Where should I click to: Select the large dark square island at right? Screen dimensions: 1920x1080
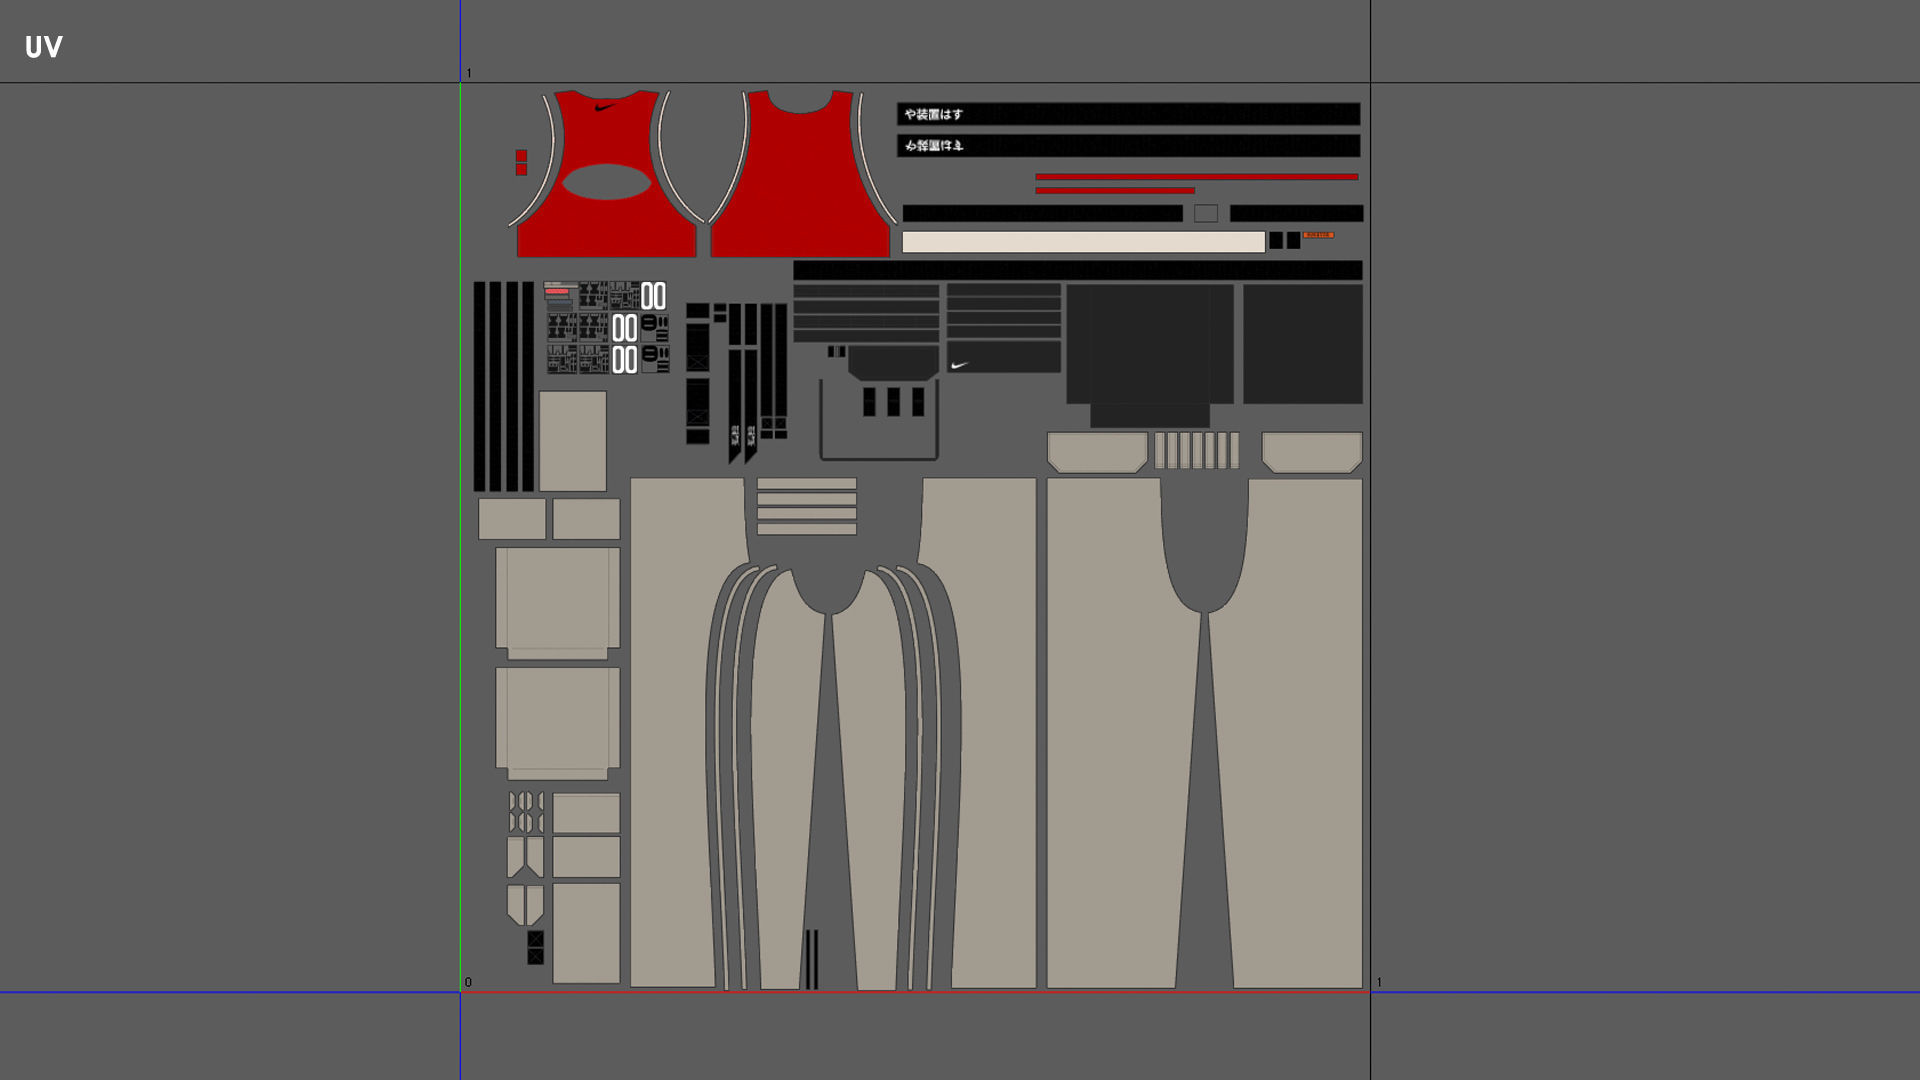[1302, 344]
